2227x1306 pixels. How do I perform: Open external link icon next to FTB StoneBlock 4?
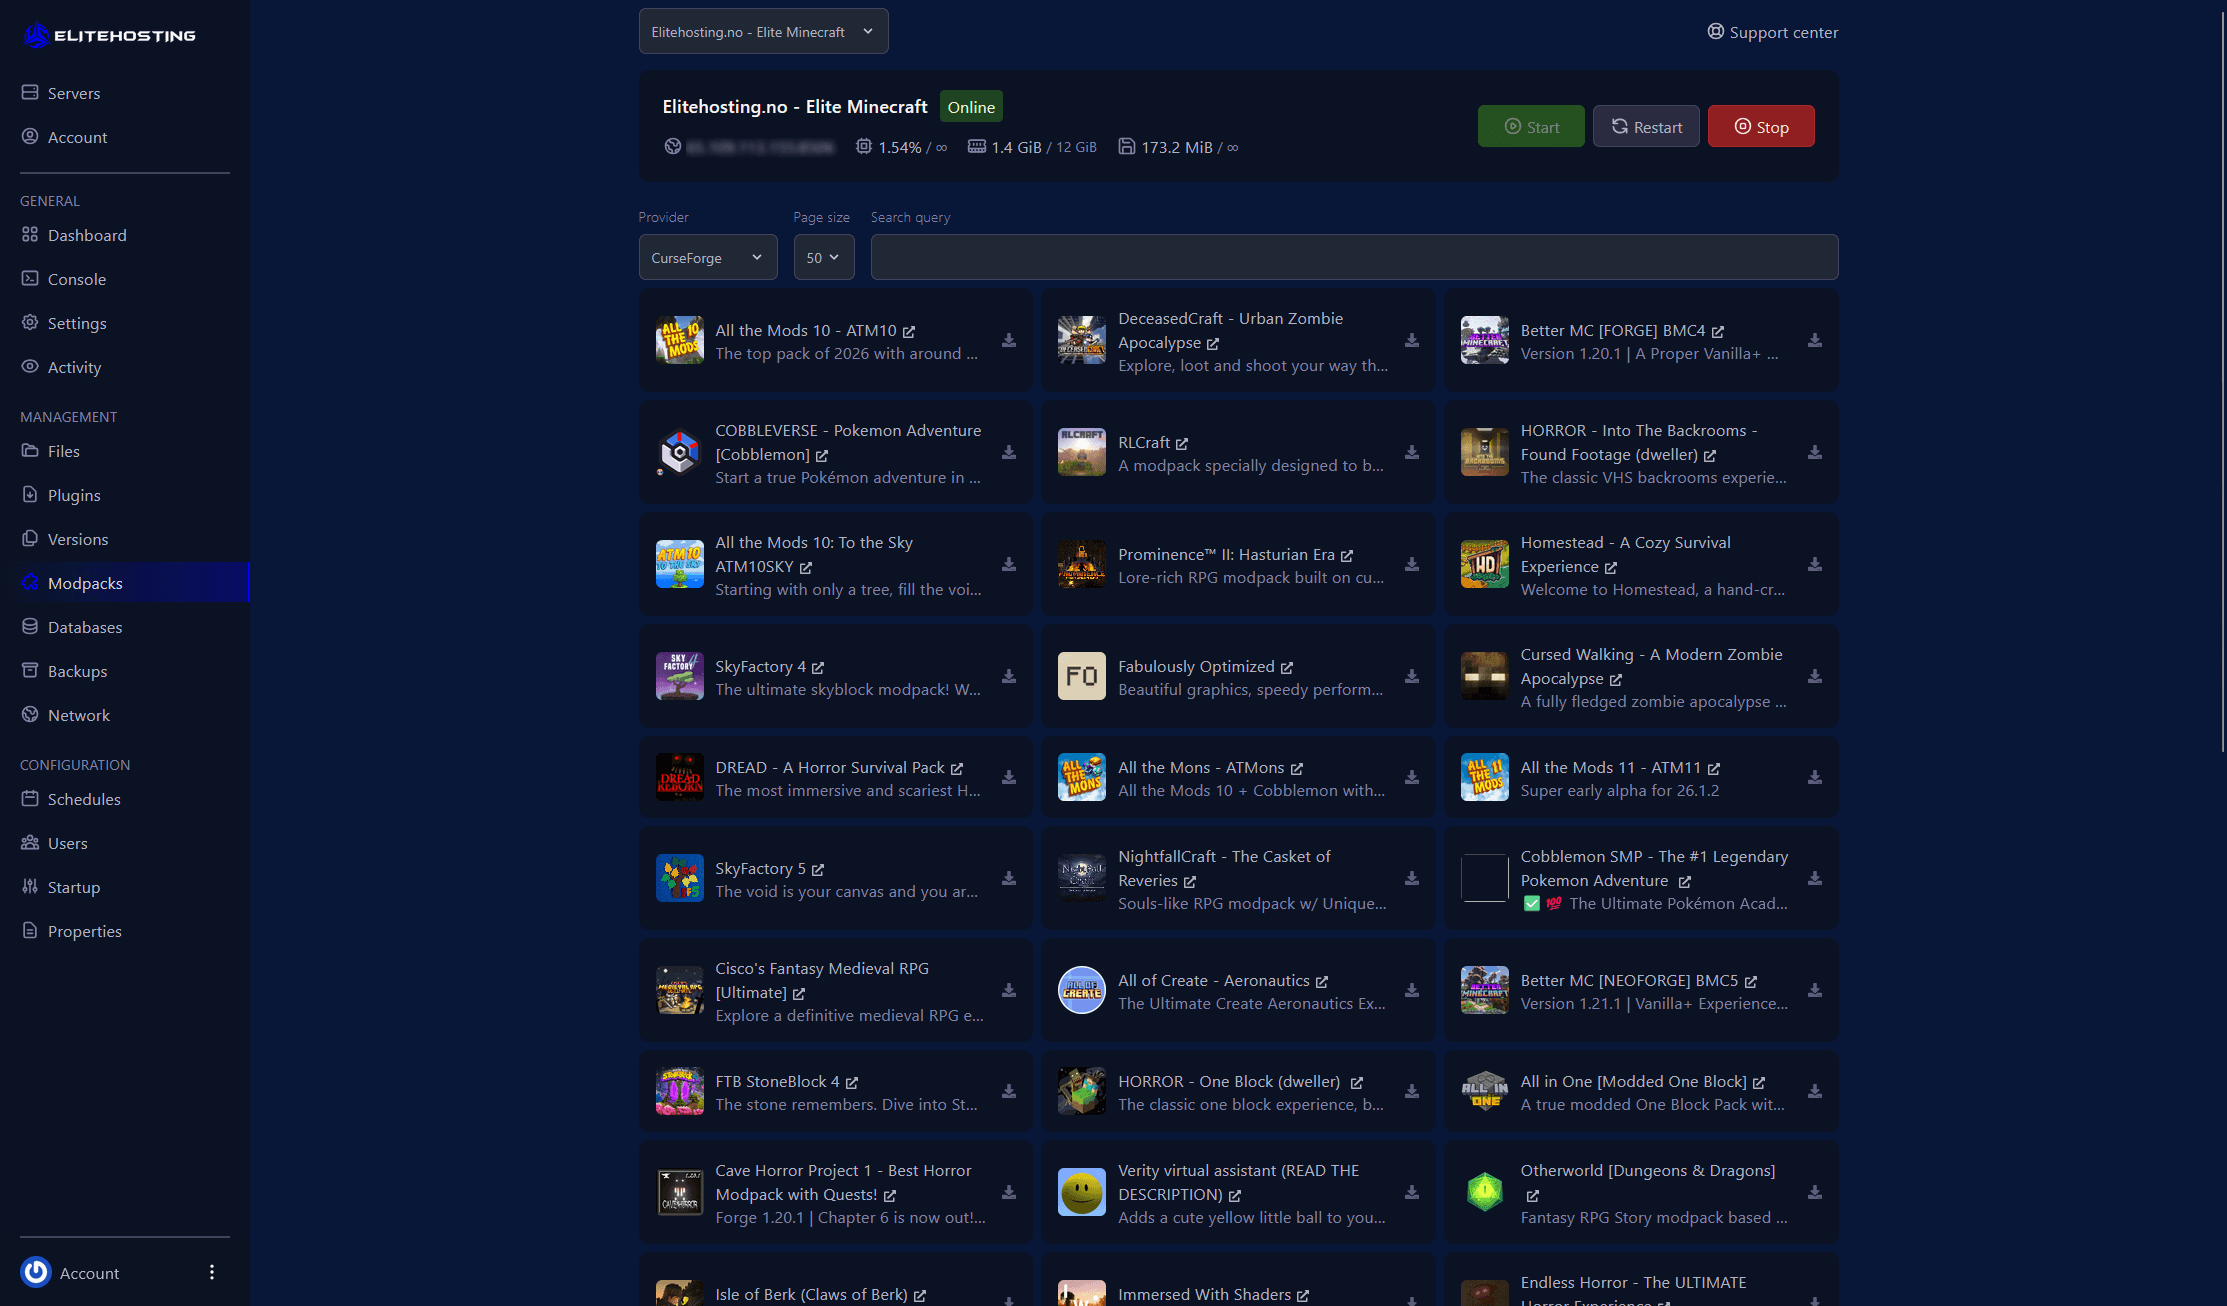pyautogui.click(x=852, y=1082)
